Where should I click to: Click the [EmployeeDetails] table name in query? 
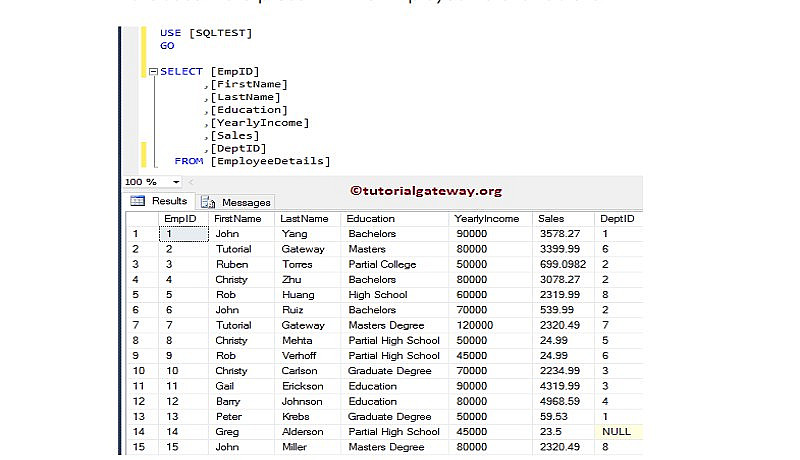pos(270,161)
